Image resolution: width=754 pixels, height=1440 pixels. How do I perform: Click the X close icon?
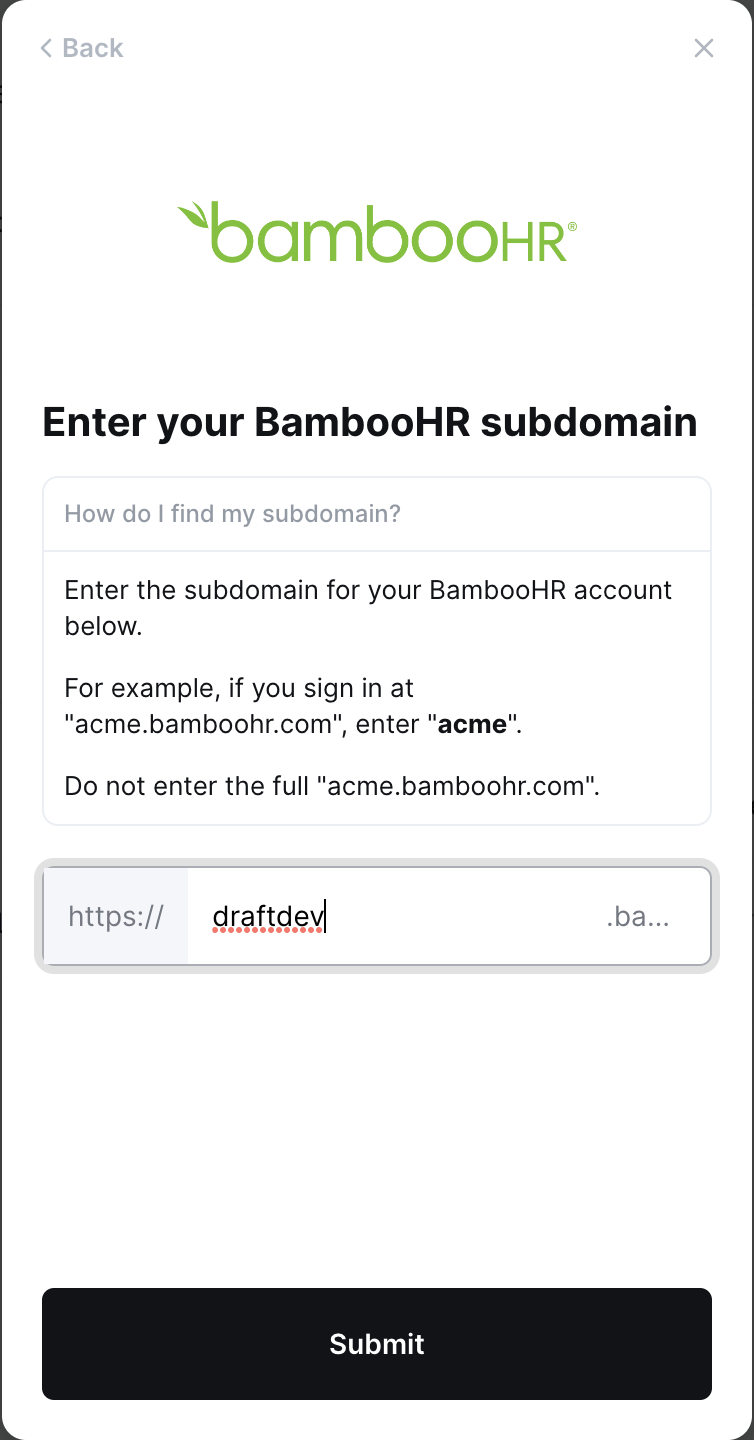(704, 48)
